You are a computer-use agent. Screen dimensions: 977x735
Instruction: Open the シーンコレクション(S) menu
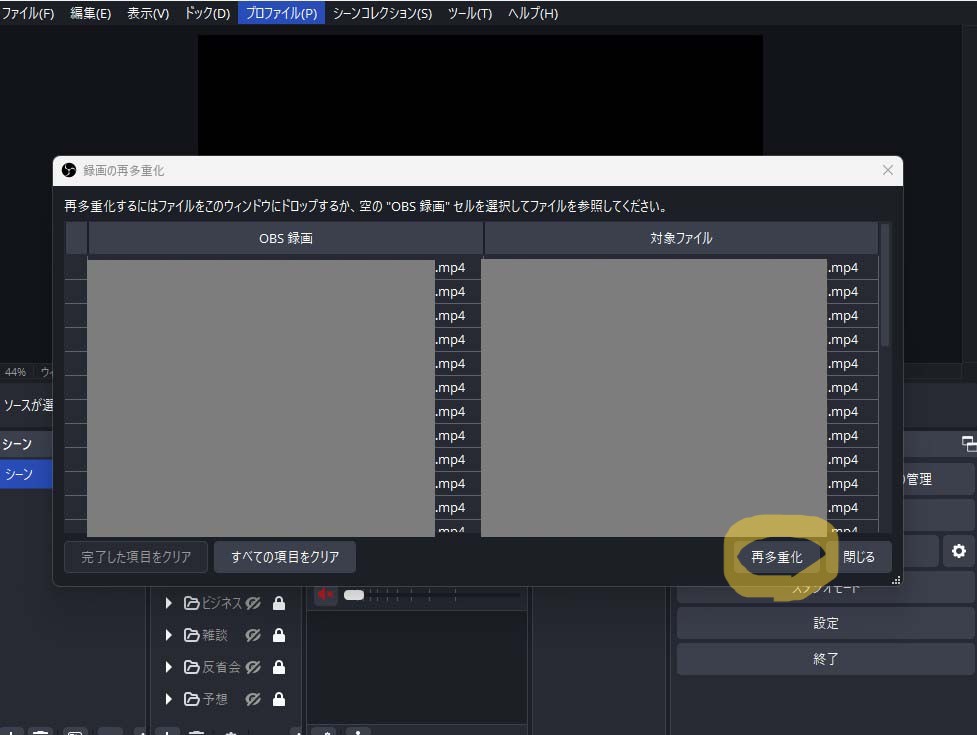(382, 13)
